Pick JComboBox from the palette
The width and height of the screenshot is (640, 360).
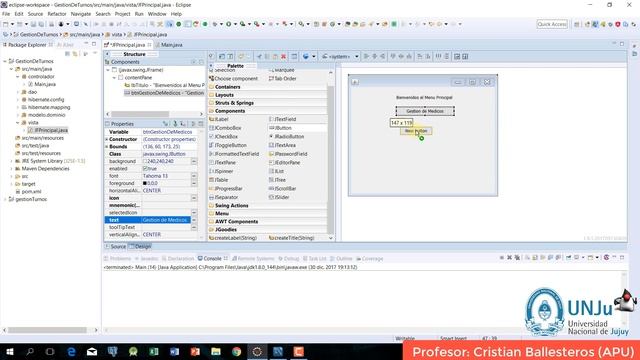pos(225,128)
